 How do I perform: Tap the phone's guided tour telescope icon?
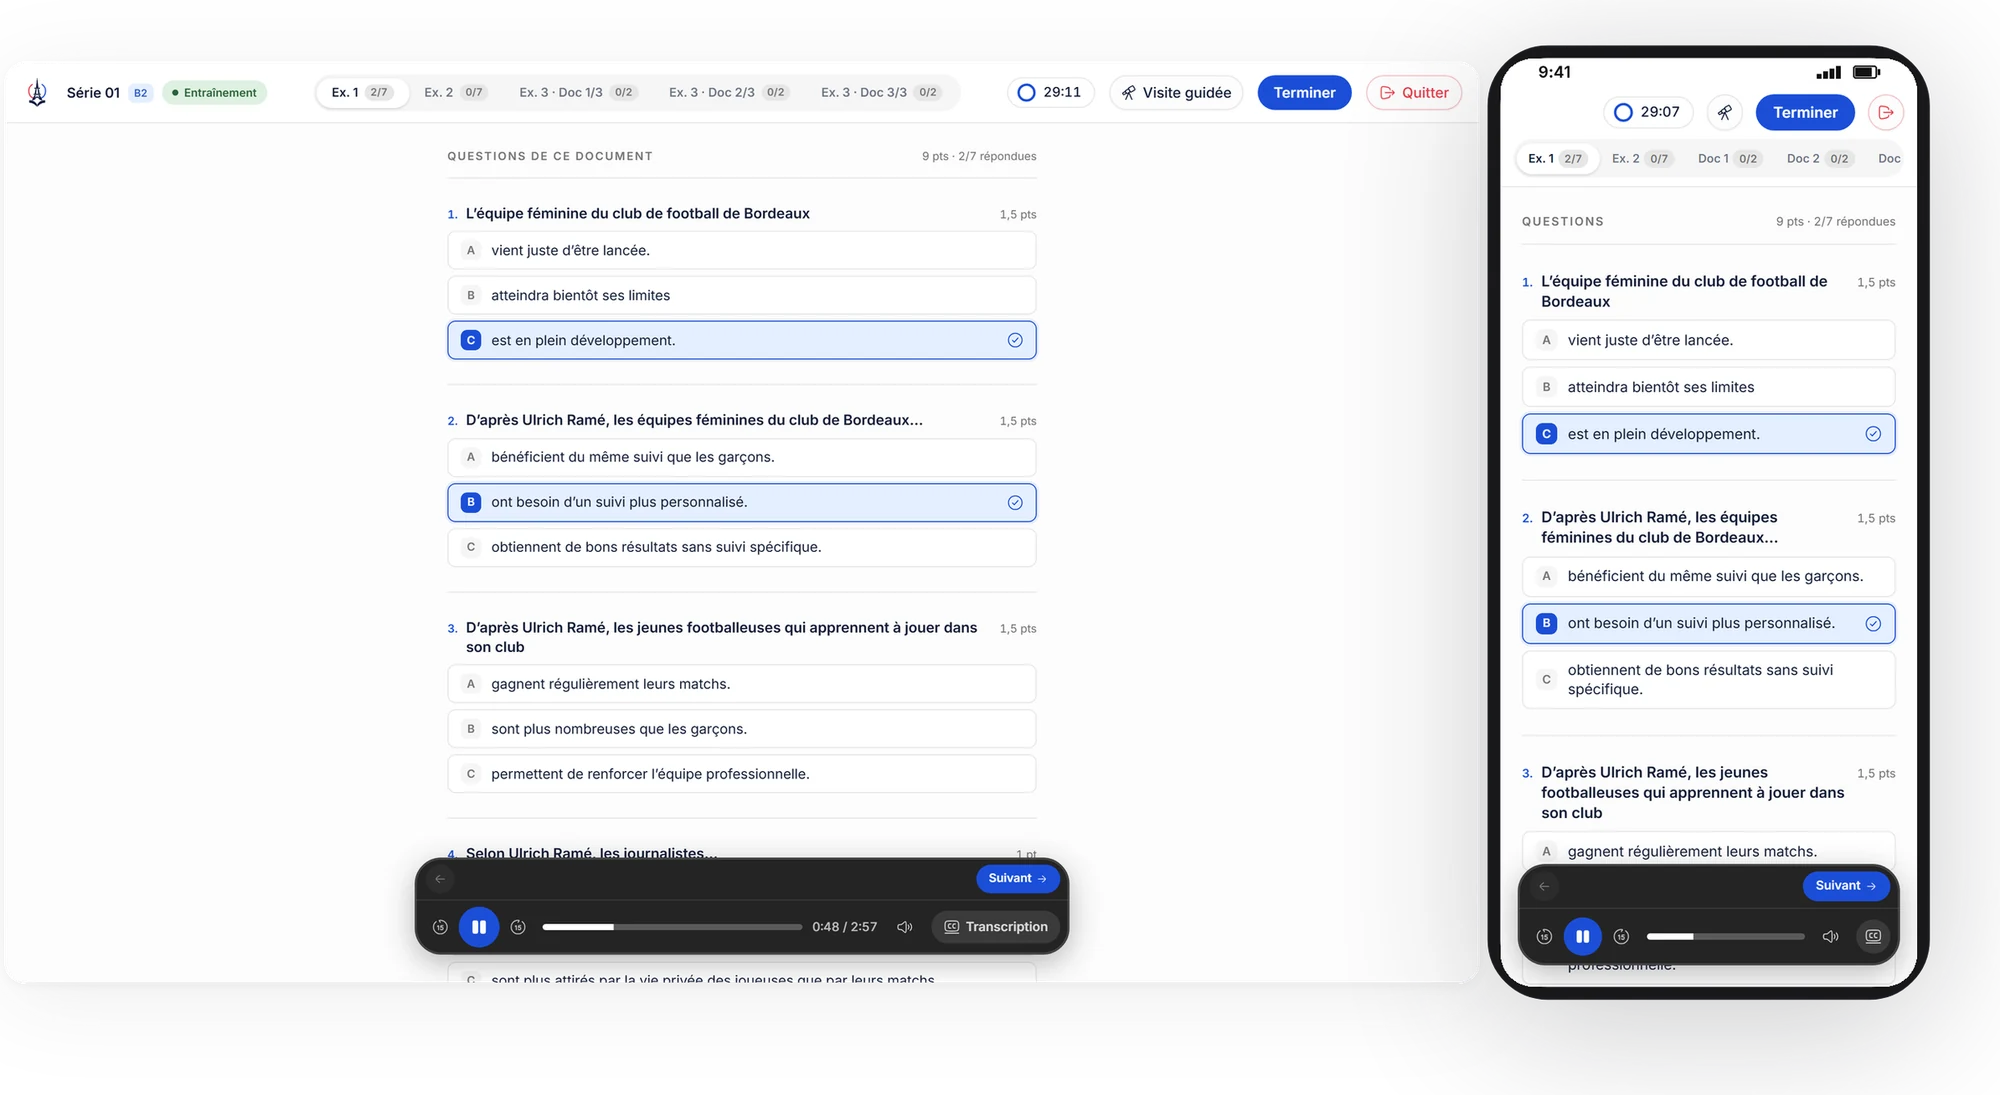click(1725, 112)
